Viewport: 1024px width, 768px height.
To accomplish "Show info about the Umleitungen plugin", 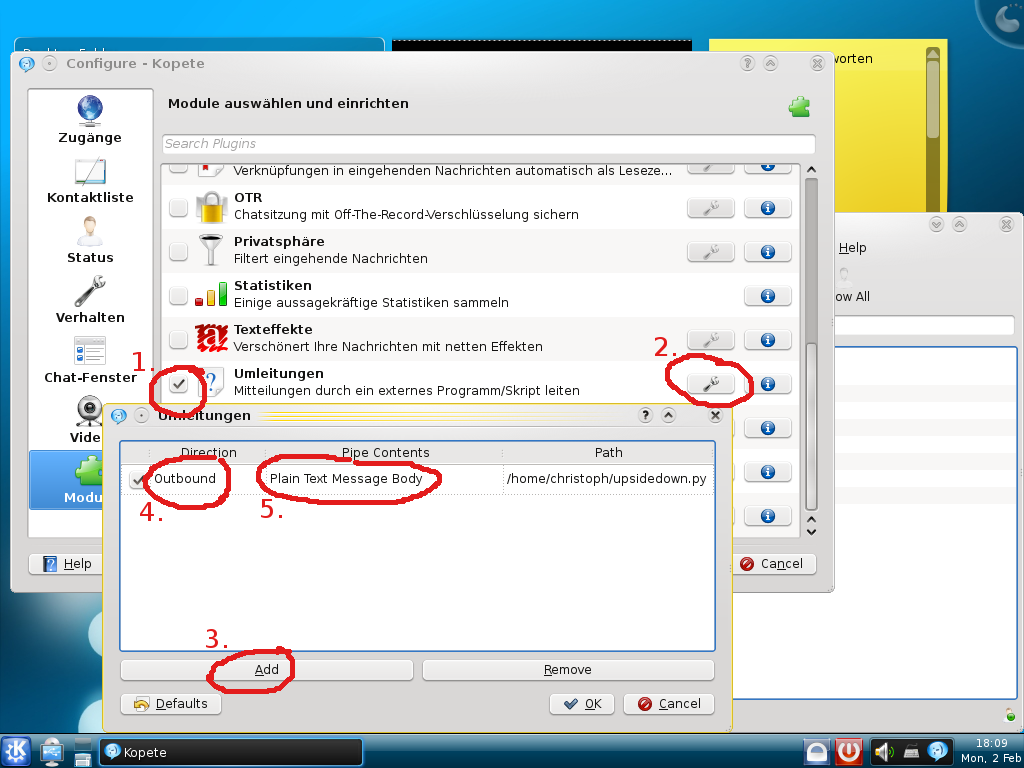I will [x=768, y=383].
